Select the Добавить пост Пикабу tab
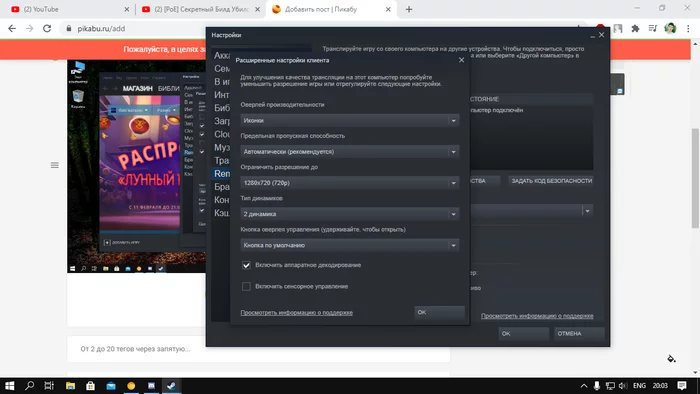The height and width of the screenshot is (394, 700). (331, 9)
